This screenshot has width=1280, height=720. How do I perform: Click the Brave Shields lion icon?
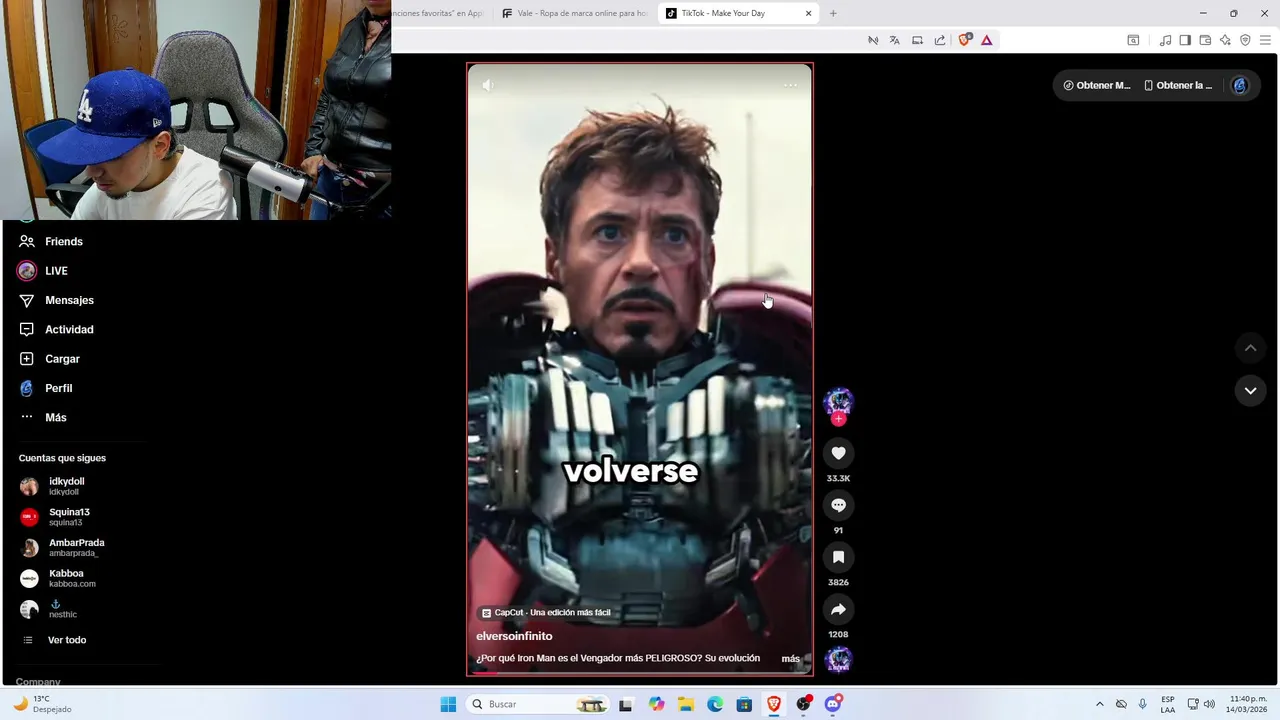pyautogui.click(x=965, y=40)
